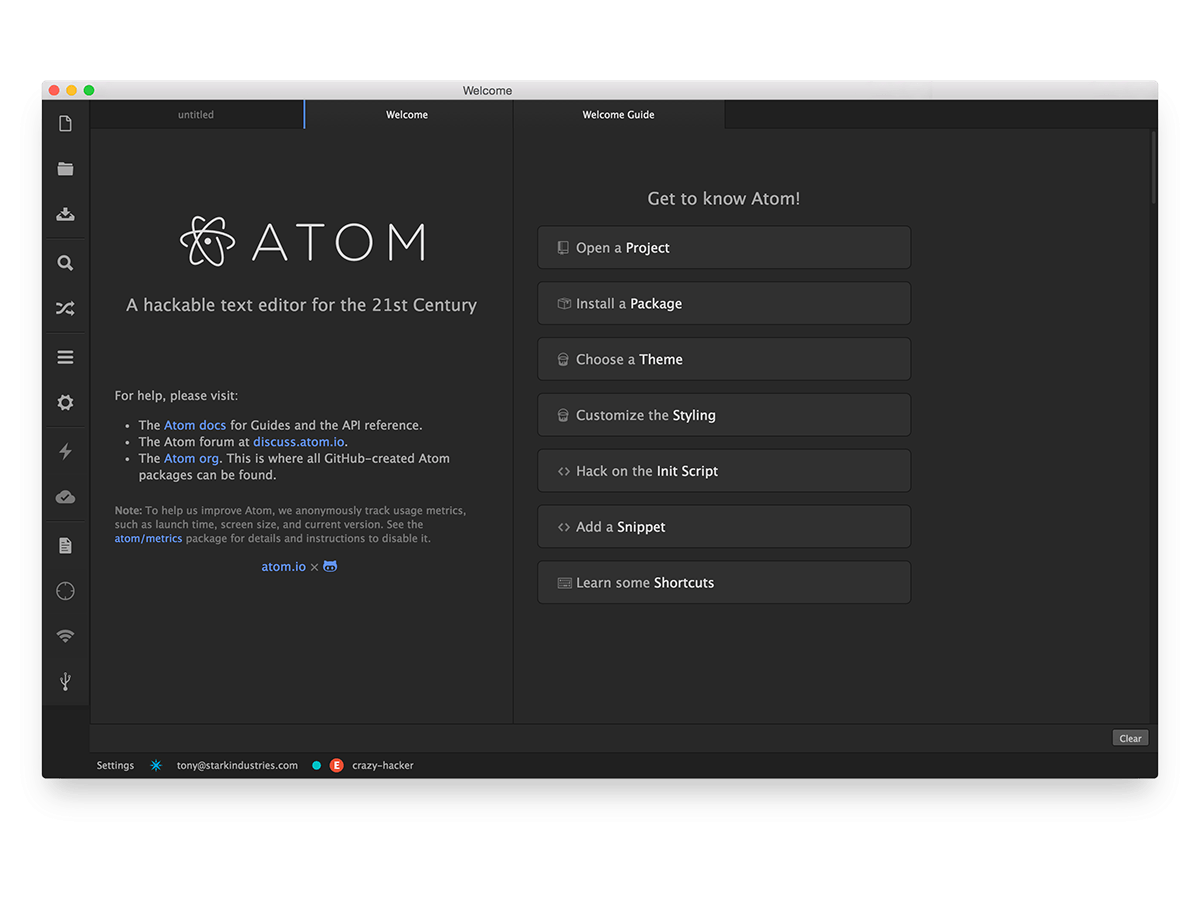Expand the Customize the Styling section
The width and height of the screenshot is (1200, 900).
point(724,415)
